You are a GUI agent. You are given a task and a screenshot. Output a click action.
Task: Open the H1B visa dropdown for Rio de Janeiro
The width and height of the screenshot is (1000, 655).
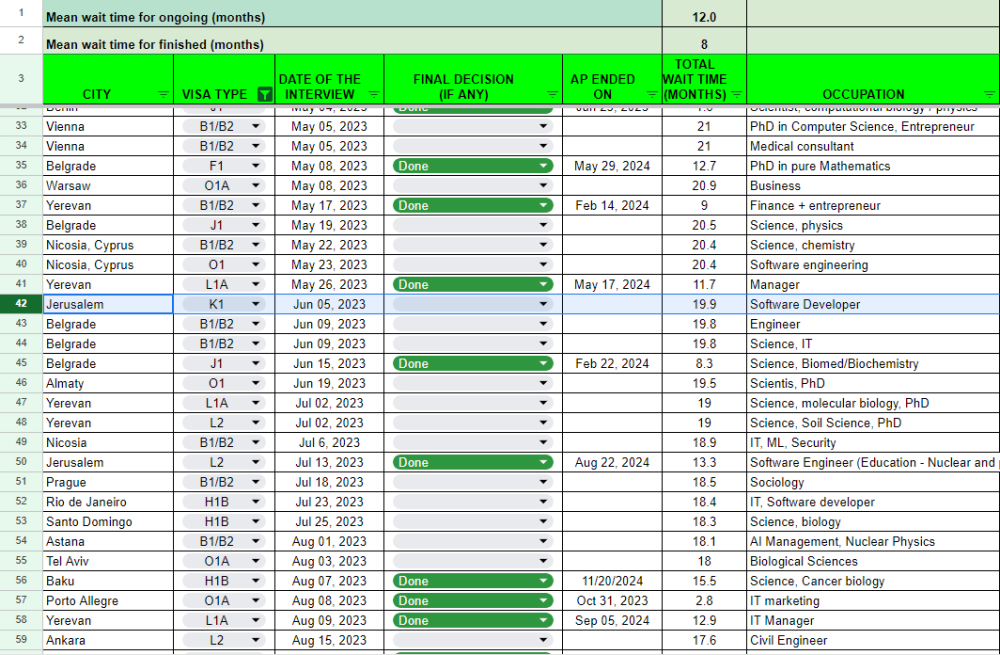point(256,502)
